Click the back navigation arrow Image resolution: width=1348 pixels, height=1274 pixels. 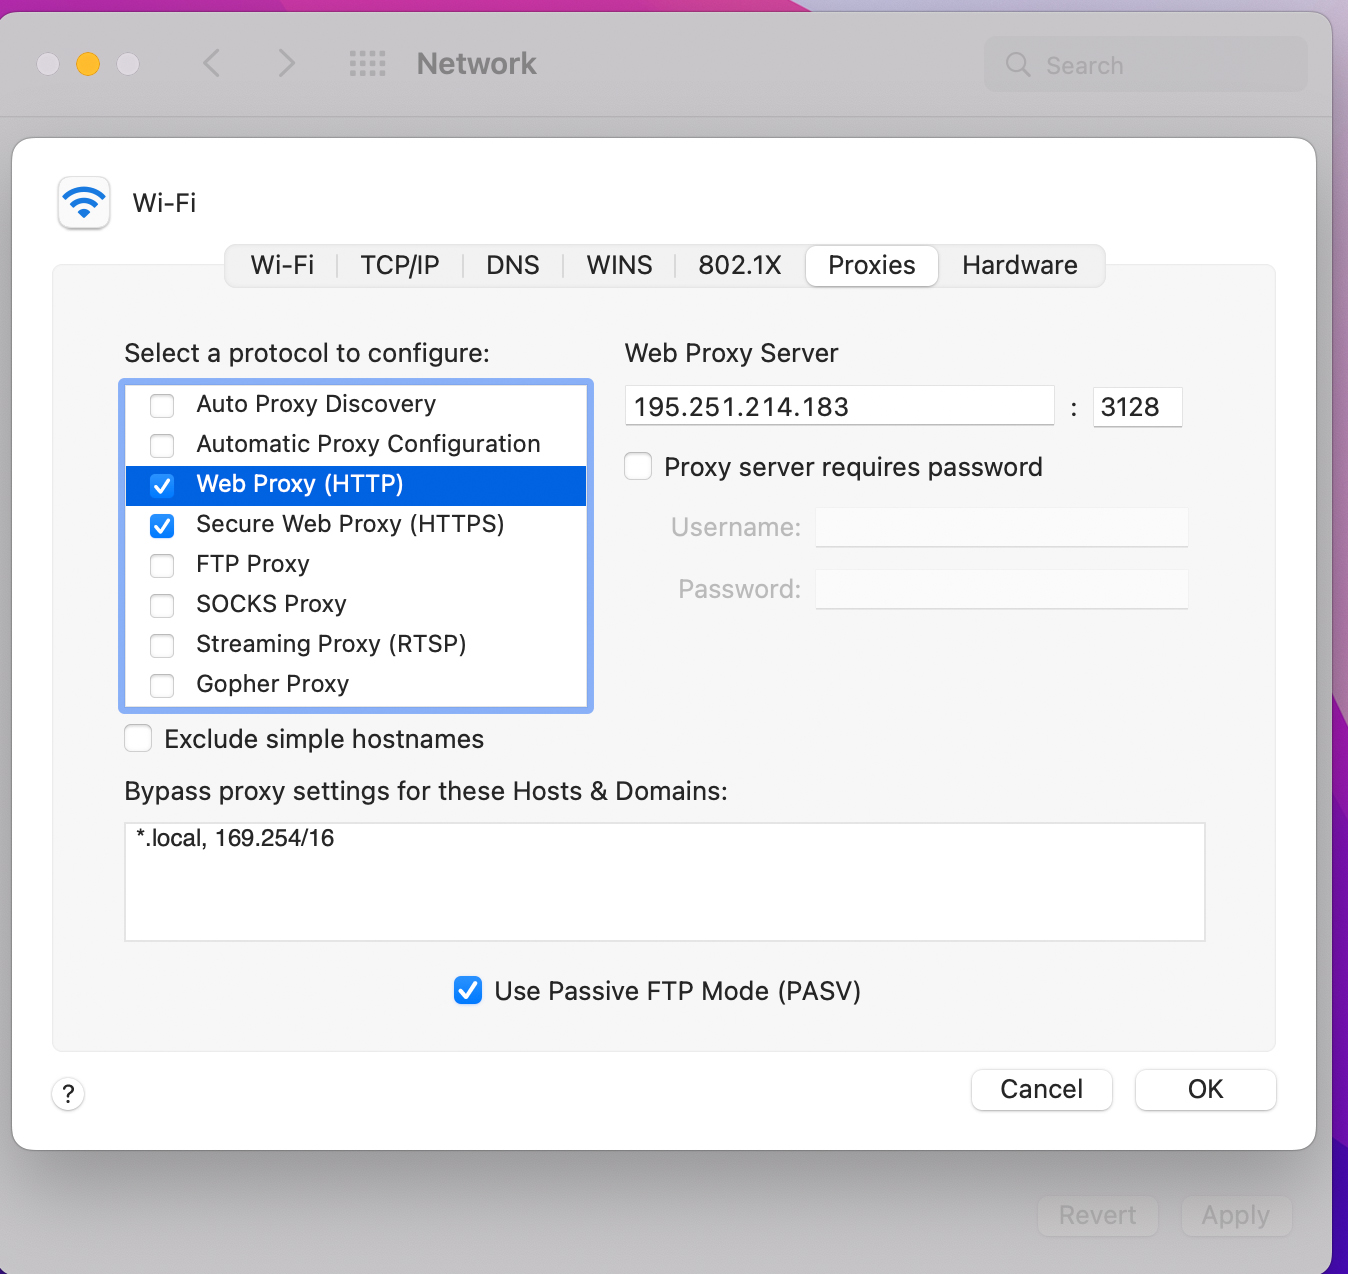tap(212, 63)
